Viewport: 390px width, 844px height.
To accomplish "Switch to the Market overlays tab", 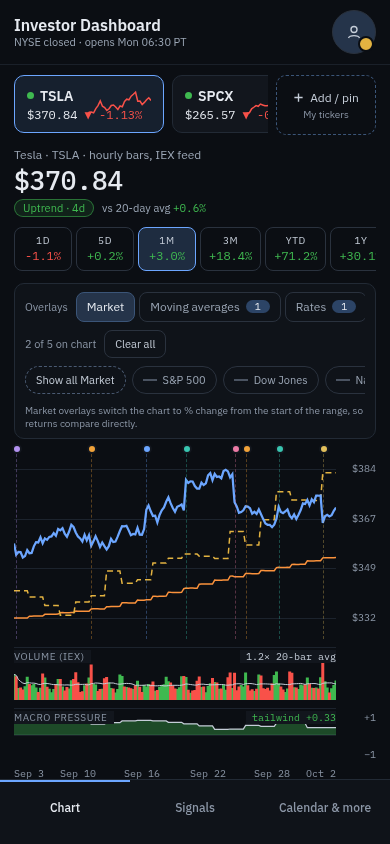I will 105,307.
